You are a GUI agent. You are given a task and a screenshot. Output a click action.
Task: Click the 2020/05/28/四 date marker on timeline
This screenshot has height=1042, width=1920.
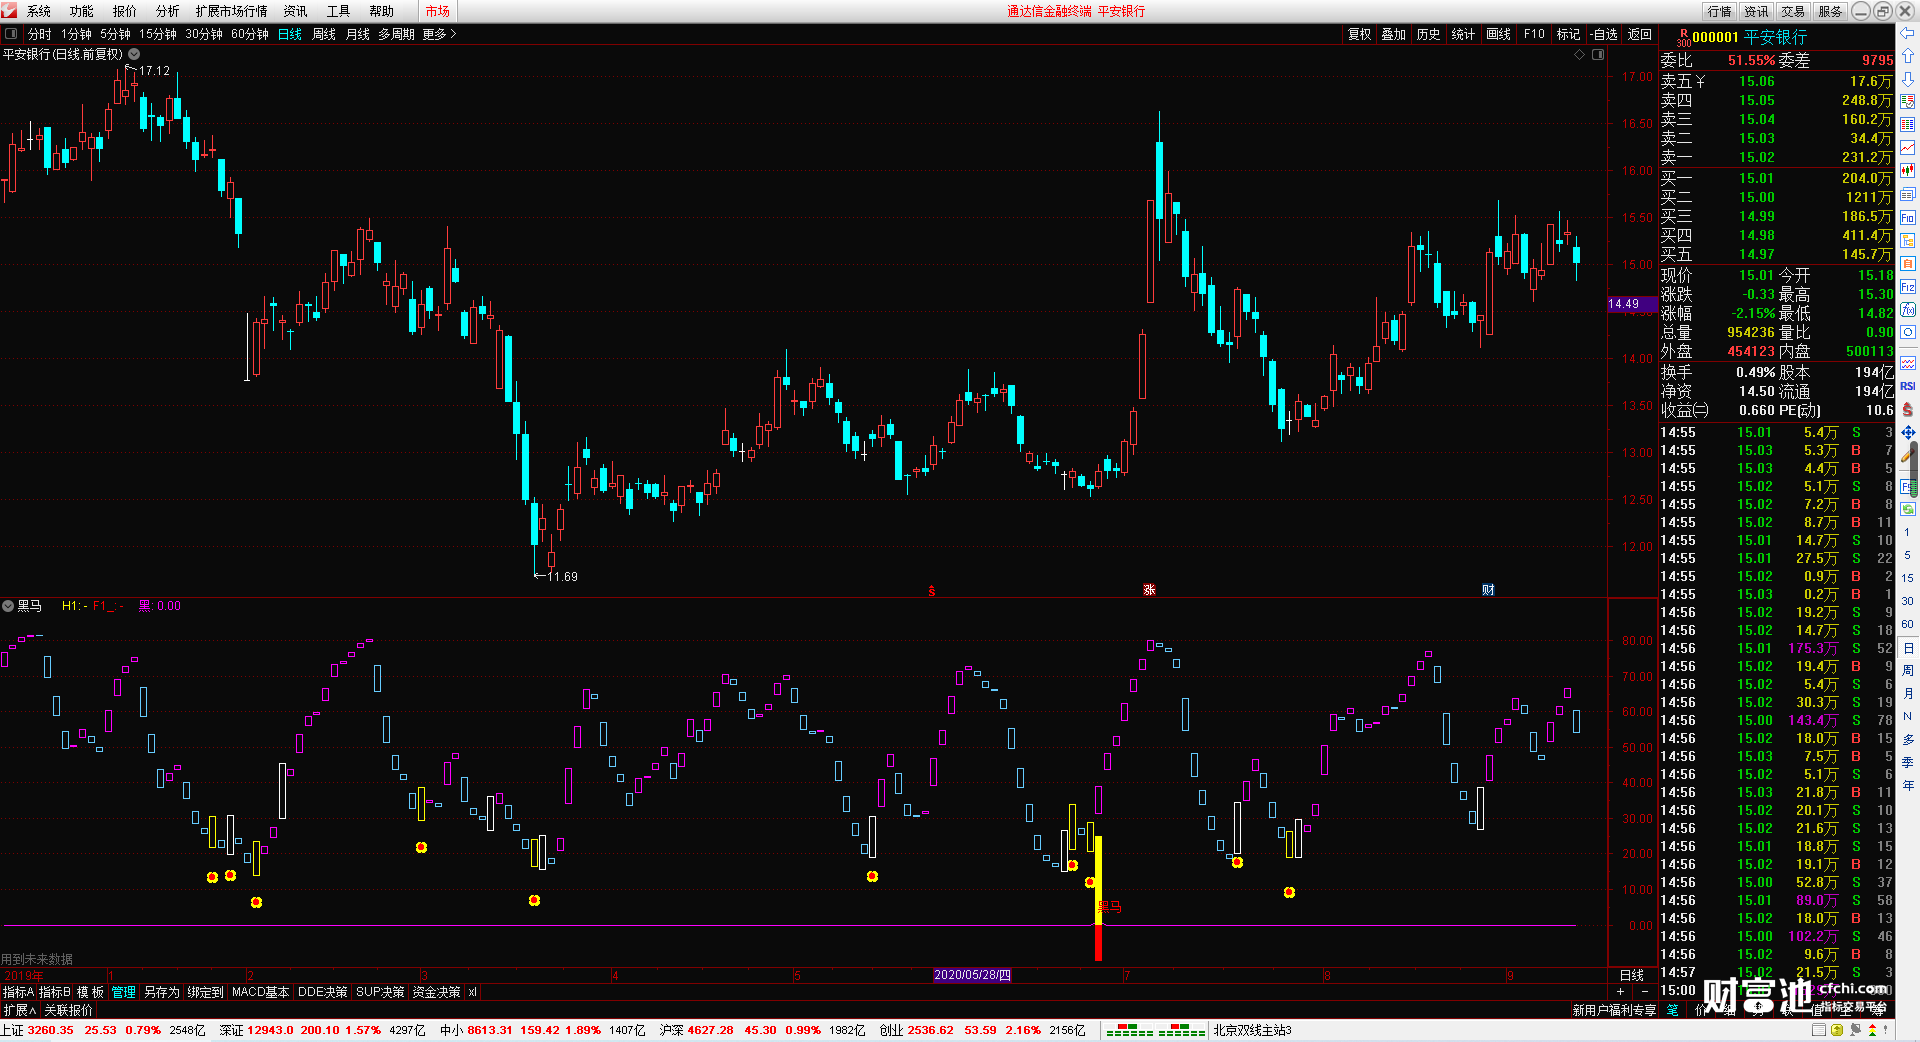point(972,975)
